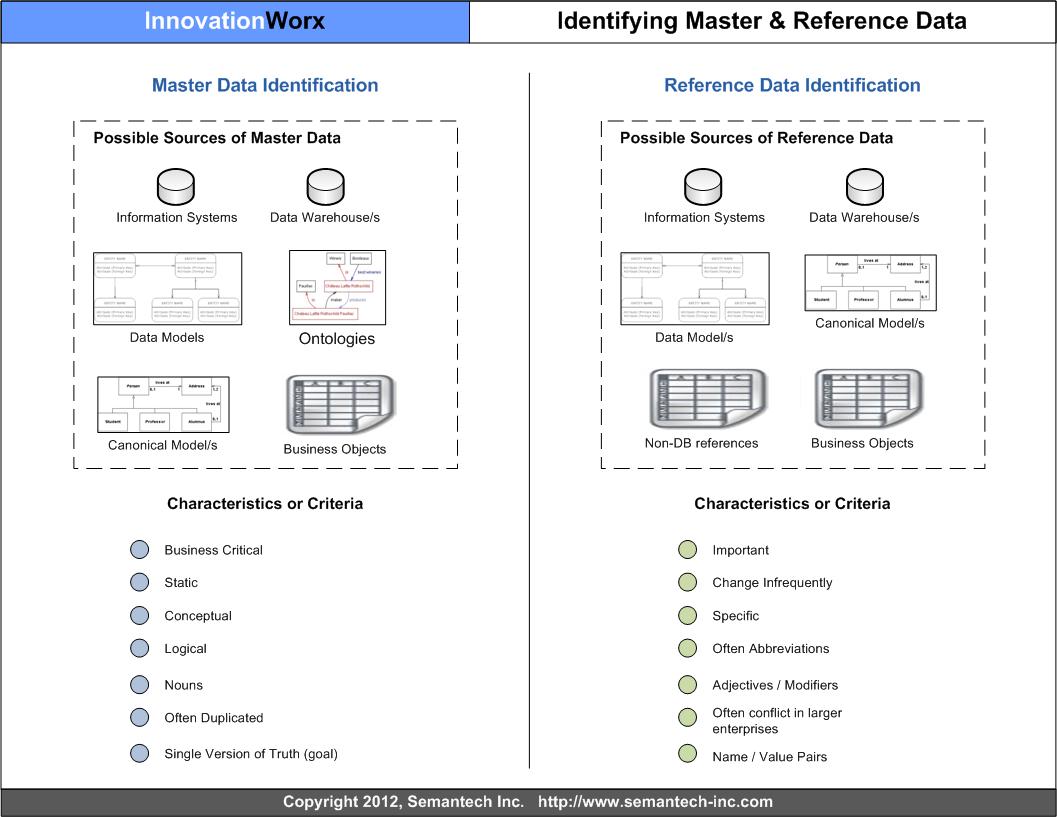Viewport: 1057px width, 817px height.
Task: Click the Information Systems icon under Reference Data
Action: pyautogui.click(x=704, y=186)
